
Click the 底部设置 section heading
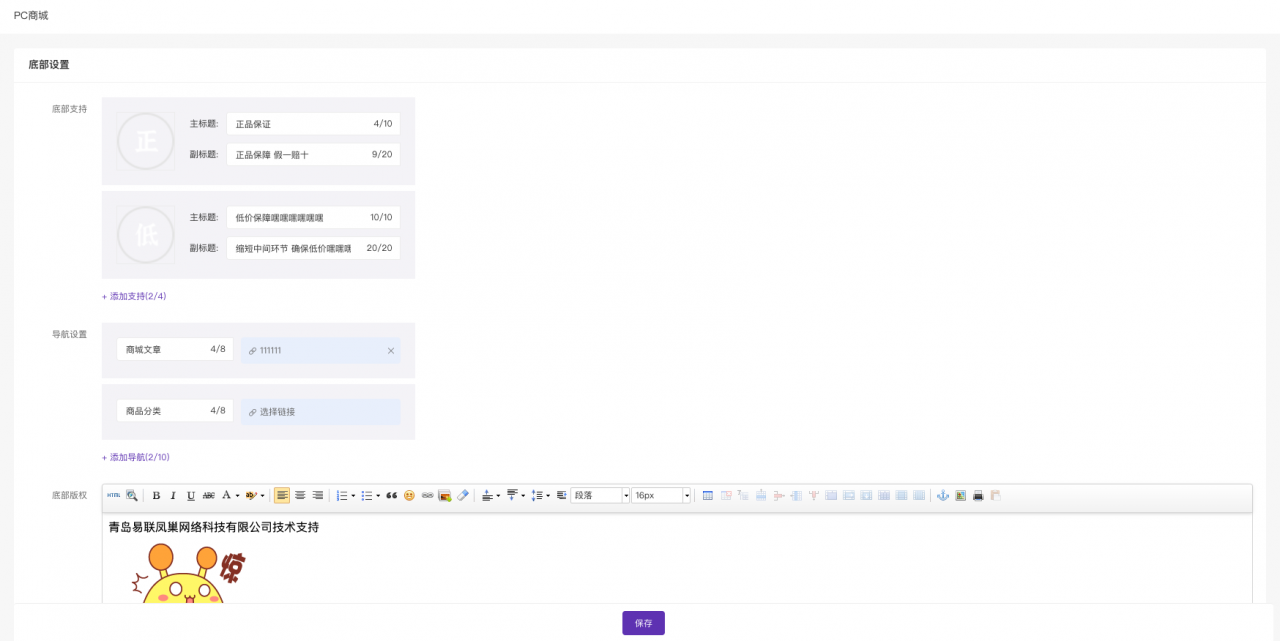tap(49, 65)
